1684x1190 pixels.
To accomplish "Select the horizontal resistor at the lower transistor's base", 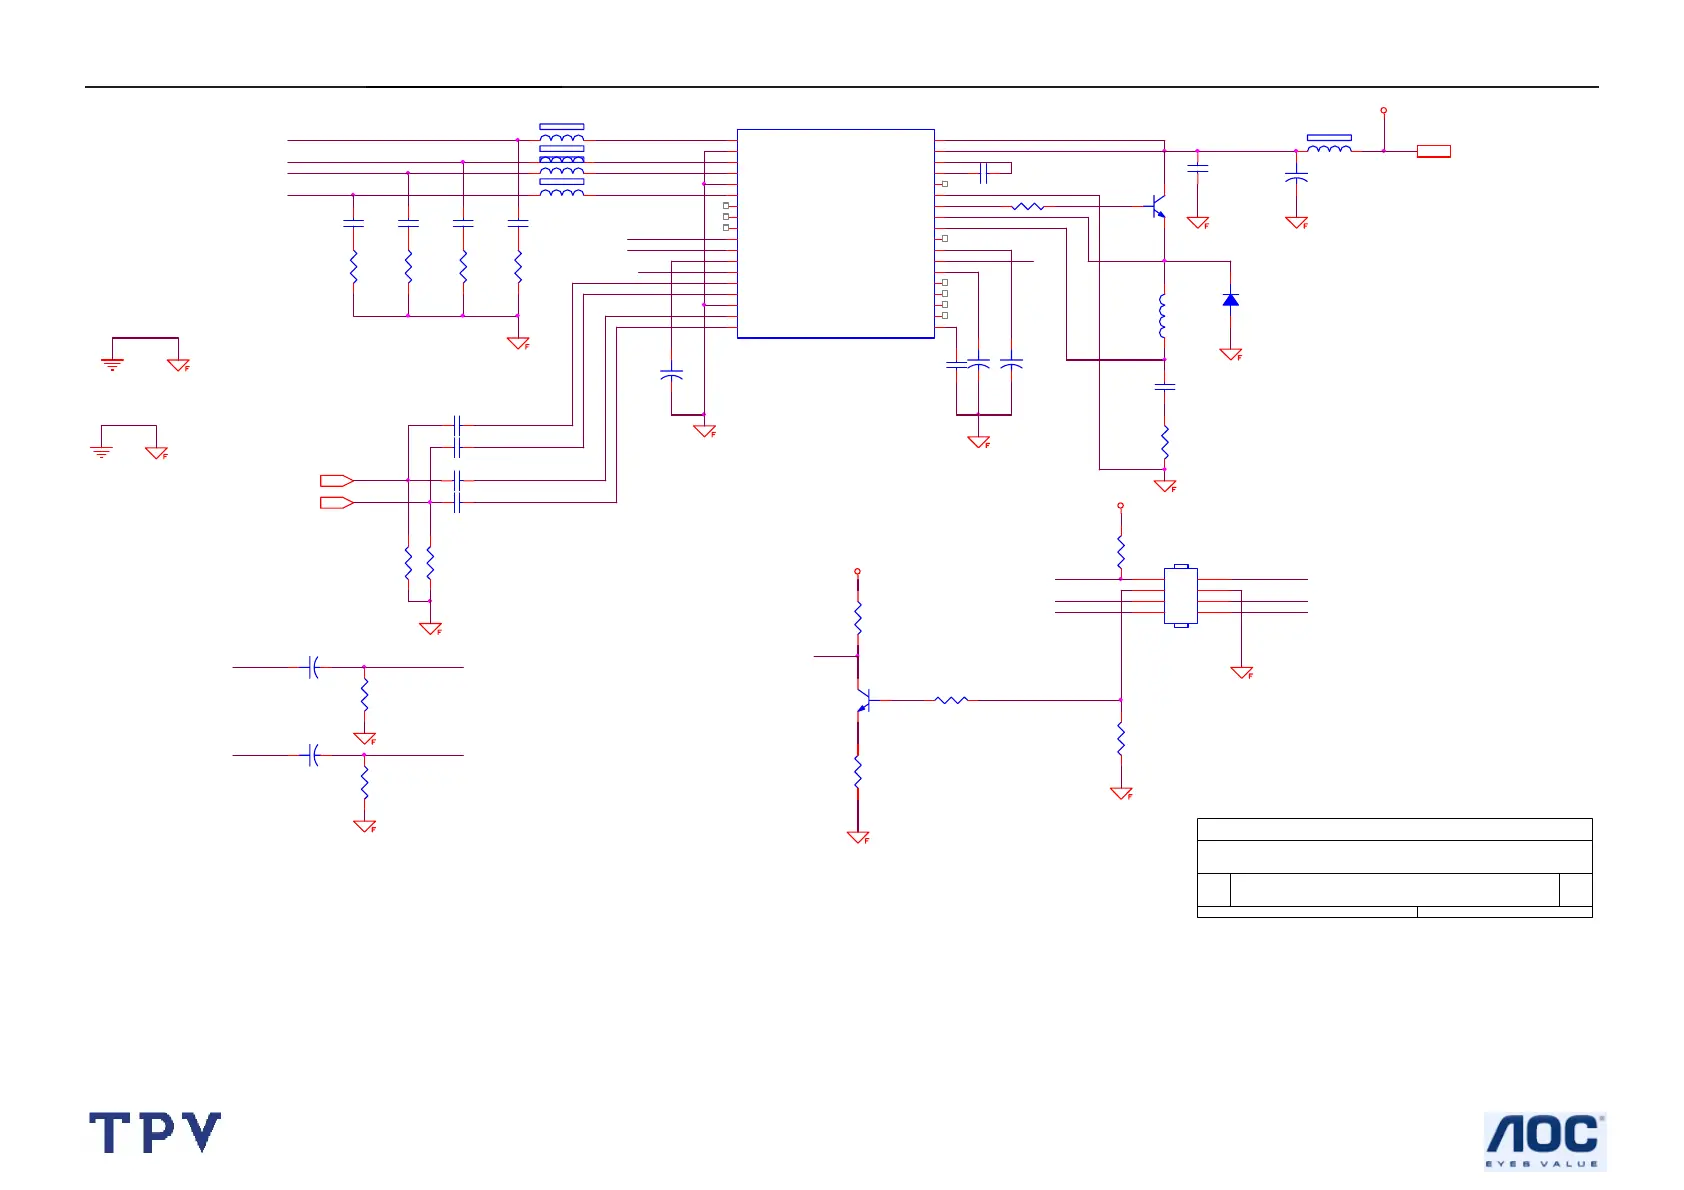I will pos(952,700).
